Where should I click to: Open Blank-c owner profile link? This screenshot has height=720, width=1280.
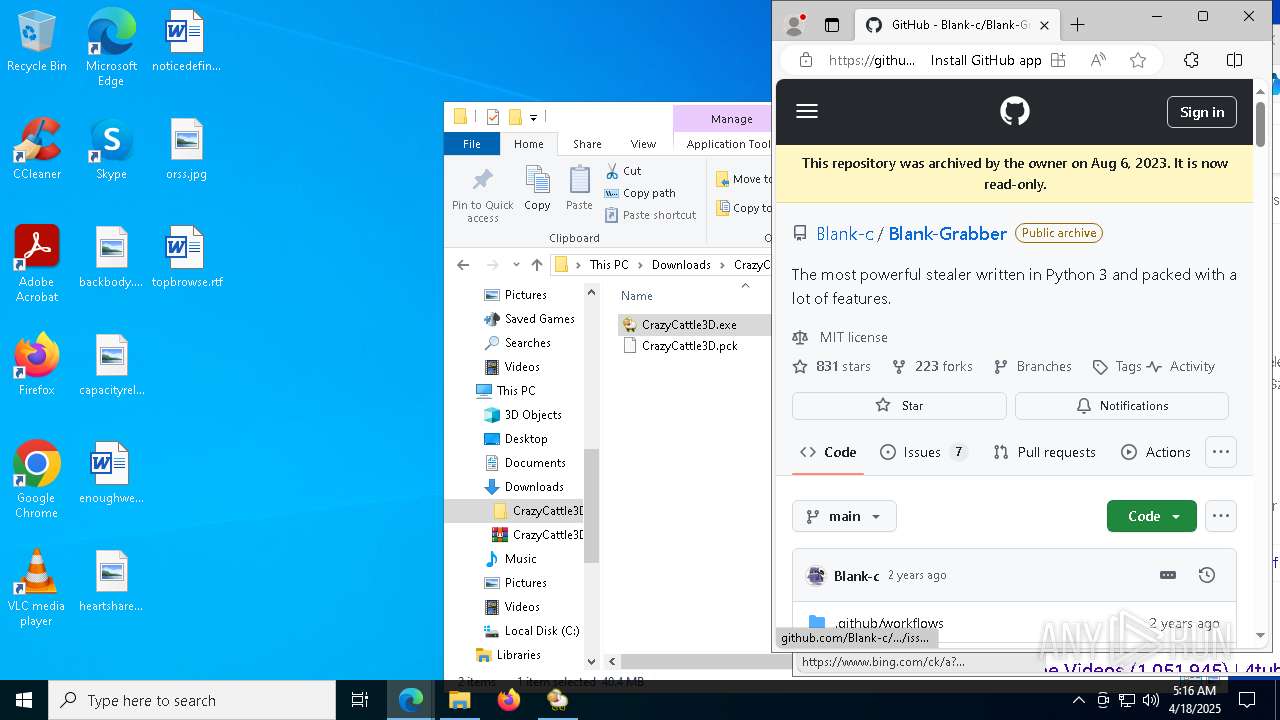(844, 233)
